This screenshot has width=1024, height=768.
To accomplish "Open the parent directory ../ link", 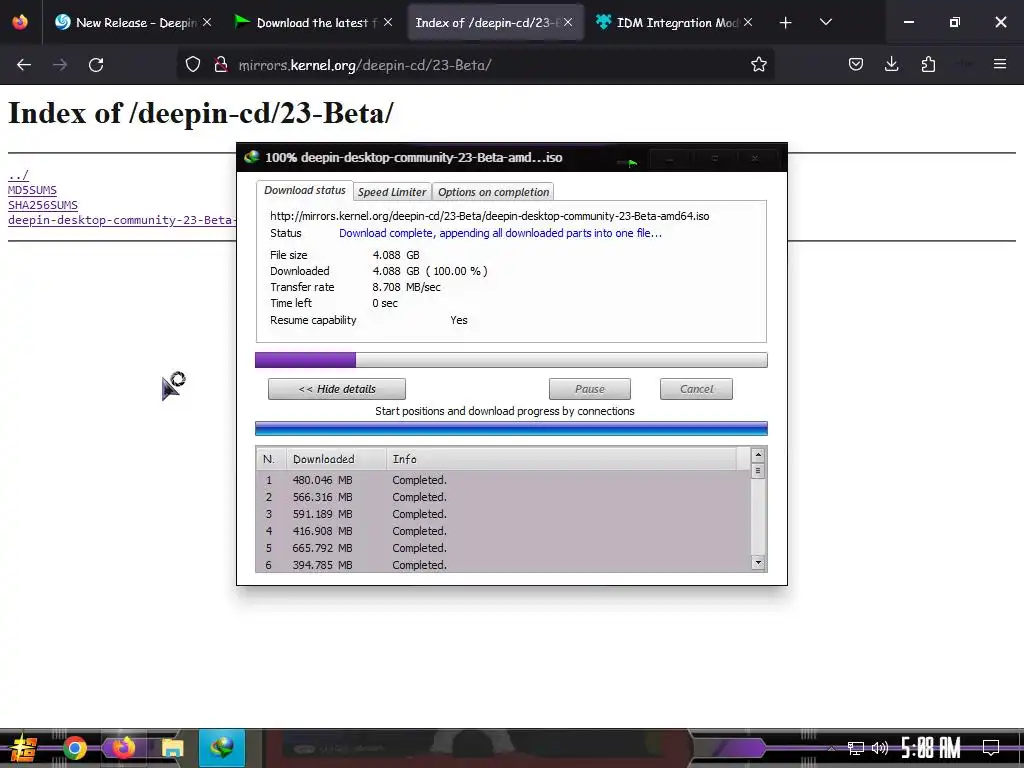I will (x=18, y=175).
